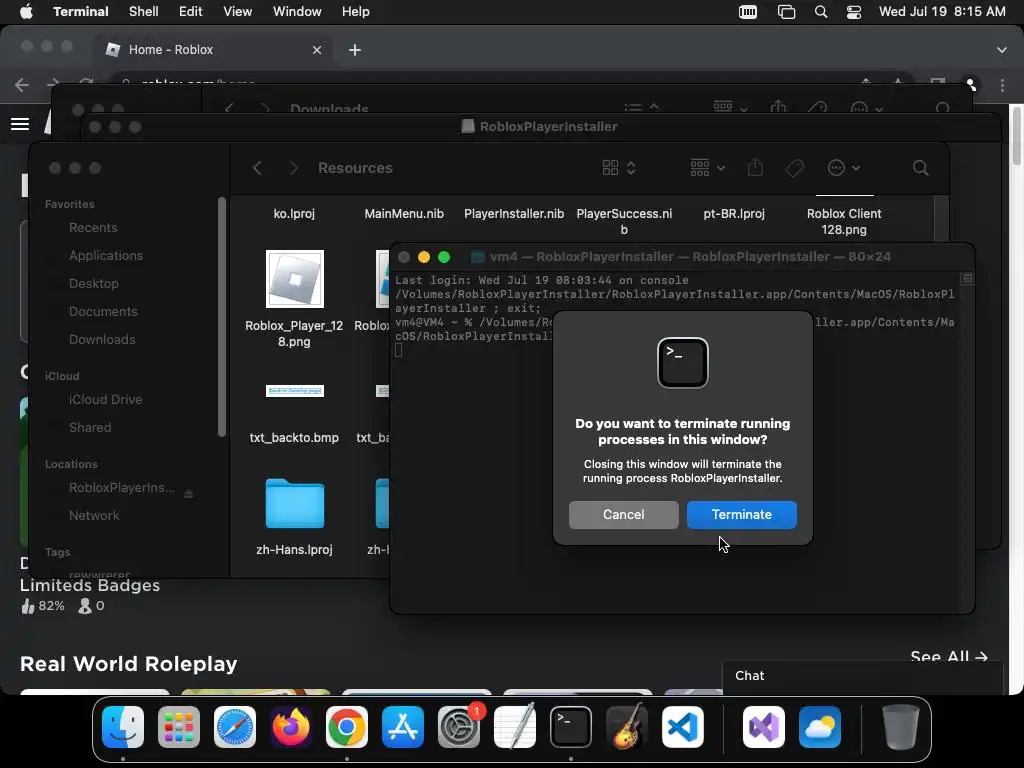The image size is (1024, 768).
Task: Click Cancel in the terminate dialog
Action: coord(623,515)
